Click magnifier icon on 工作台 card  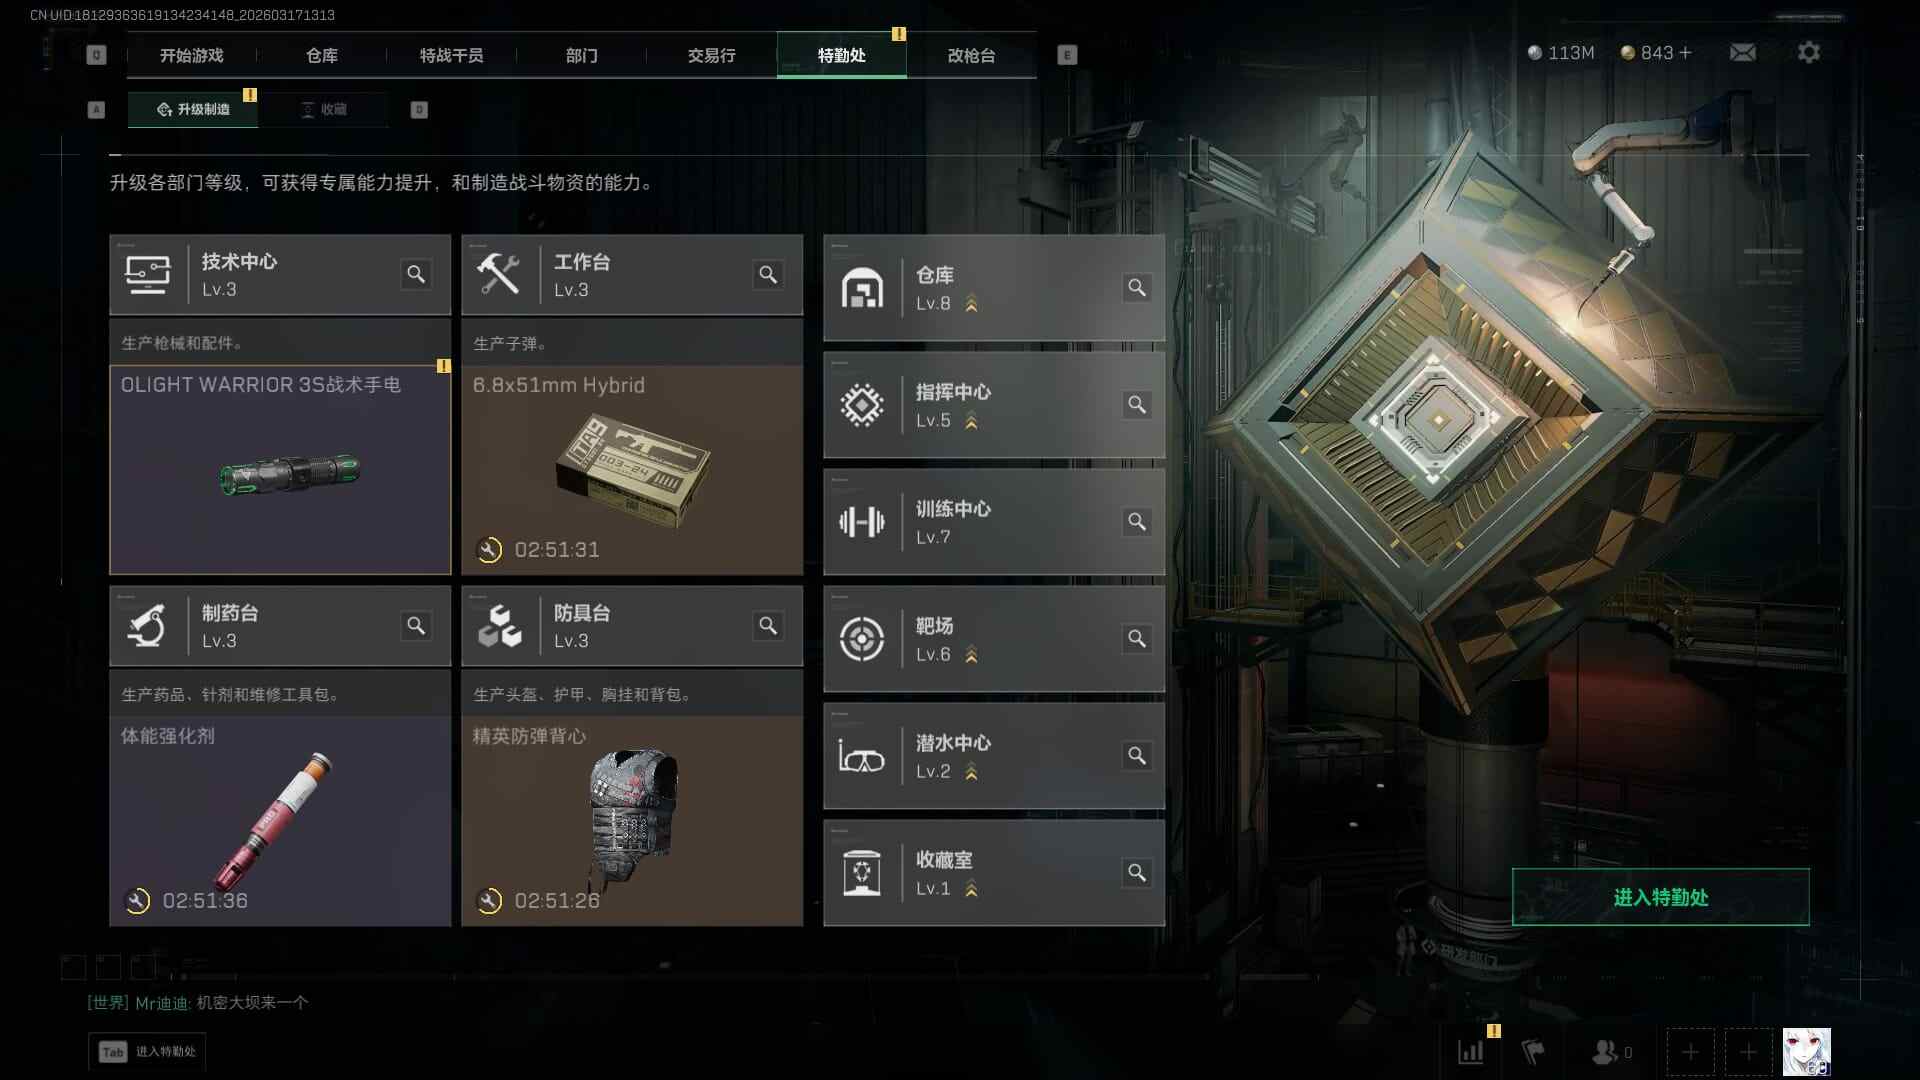(x=768, y=274)
